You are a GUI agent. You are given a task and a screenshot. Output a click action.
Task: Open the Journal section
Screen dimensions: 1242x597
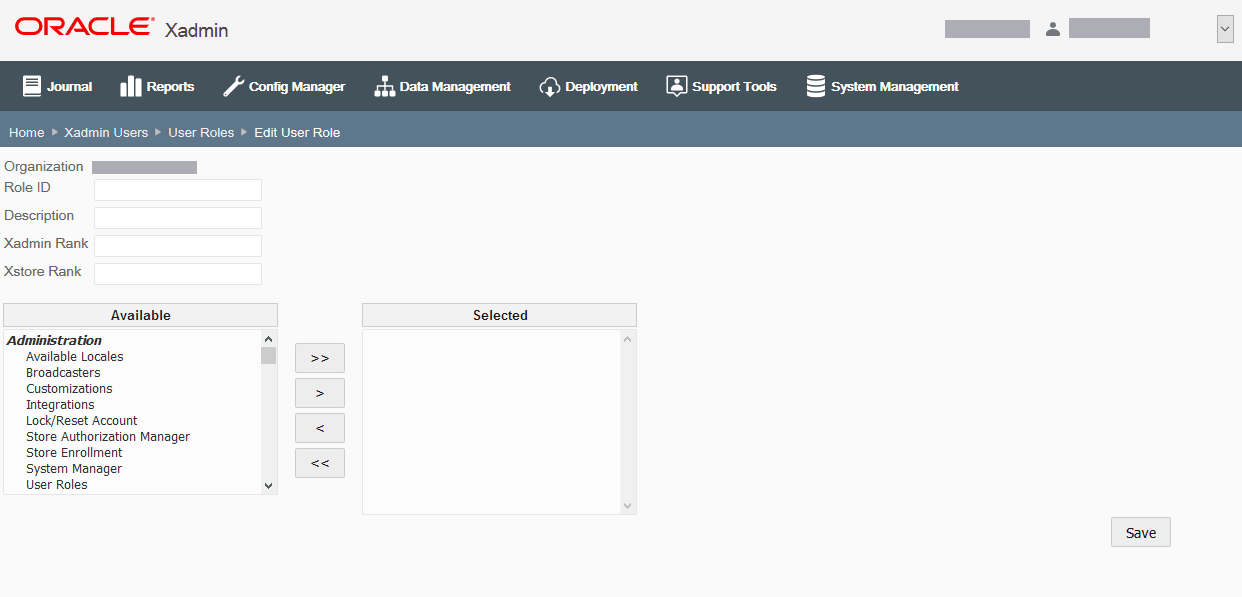coord(57,86)
